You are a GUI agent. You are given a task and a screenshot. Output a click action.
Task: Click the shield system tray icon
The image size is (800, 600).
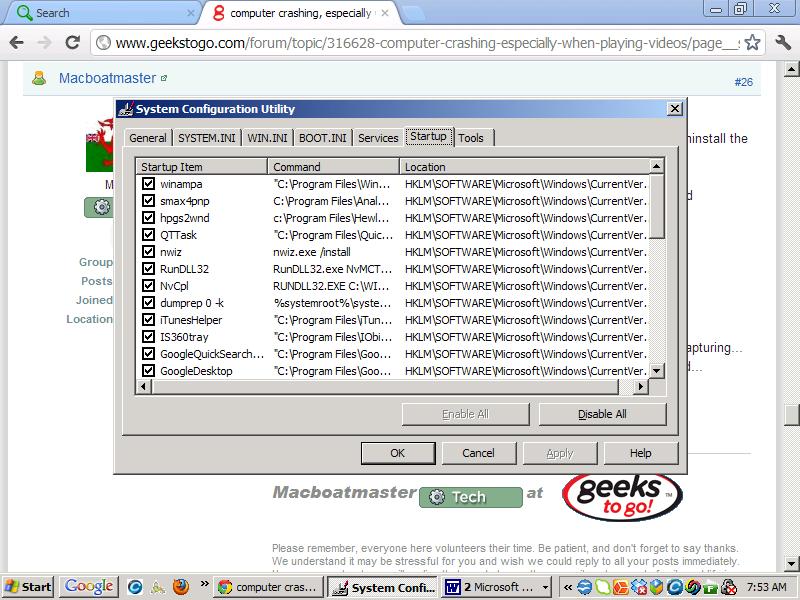click(657, 587)
